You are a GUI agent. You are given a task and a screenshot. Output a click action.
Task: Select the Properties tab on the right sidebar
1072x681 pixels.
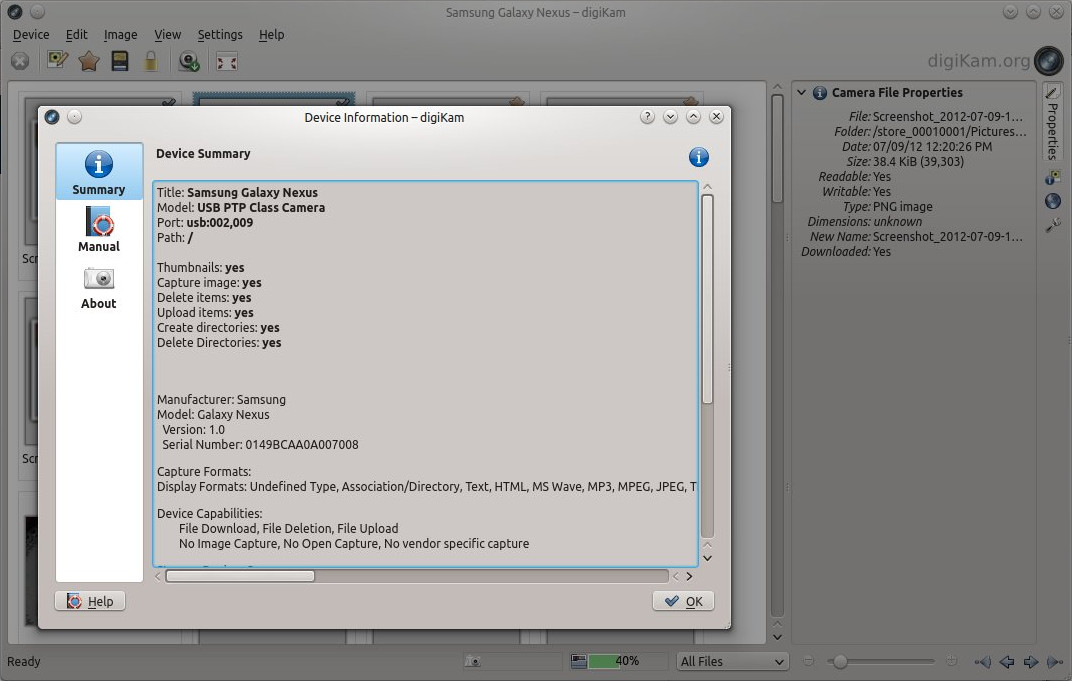pos(1052,123)
